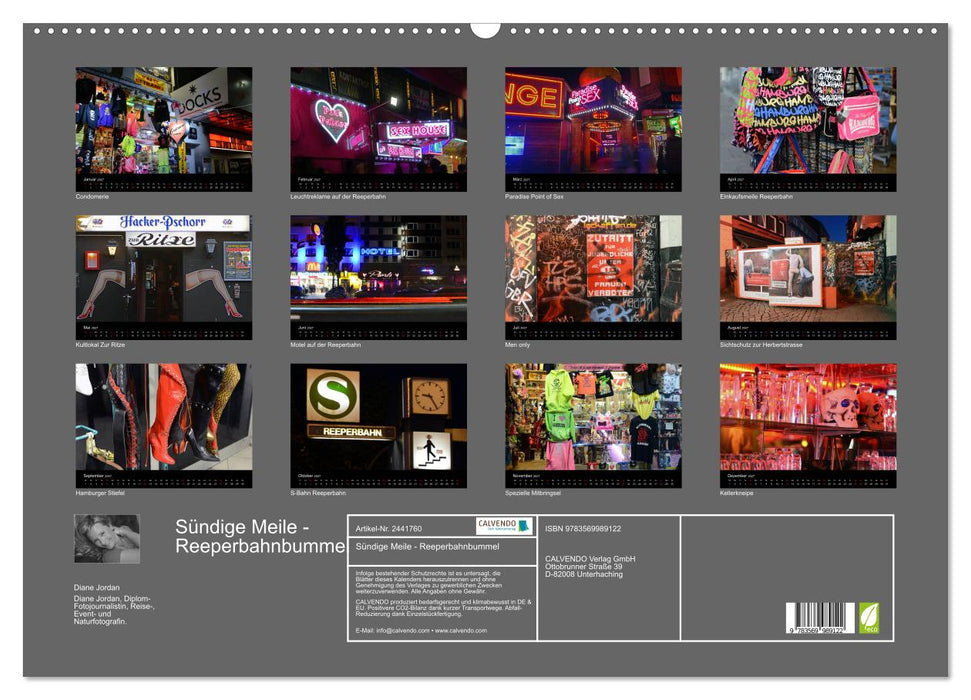Click the caption Paradise Point of Sex
Viewport: 971px width, 700px height.
coord(534,197)
